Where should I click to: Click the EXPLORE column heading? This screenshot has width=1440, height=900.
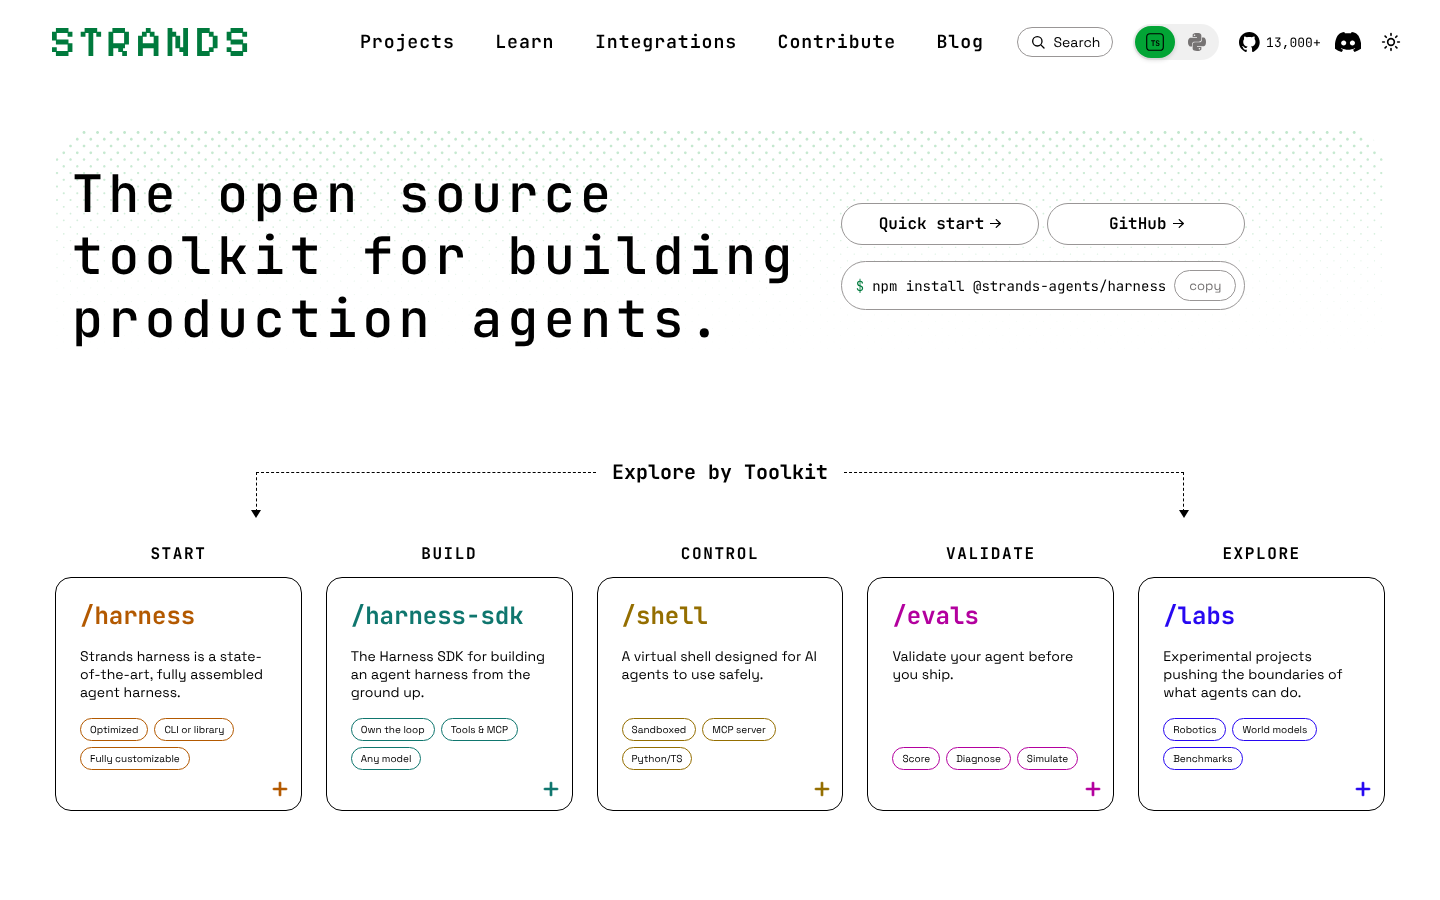[x=1261, y=554]
